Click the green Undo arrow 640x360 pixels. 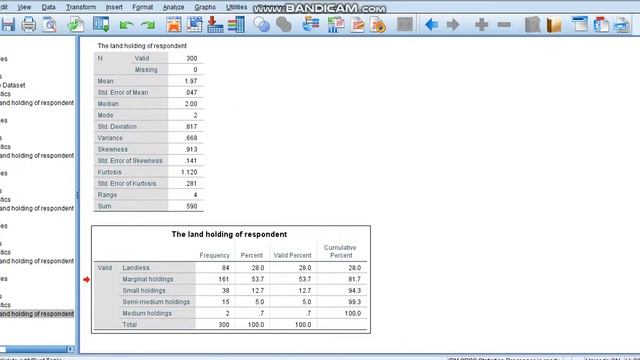click(x=126, y=25)
